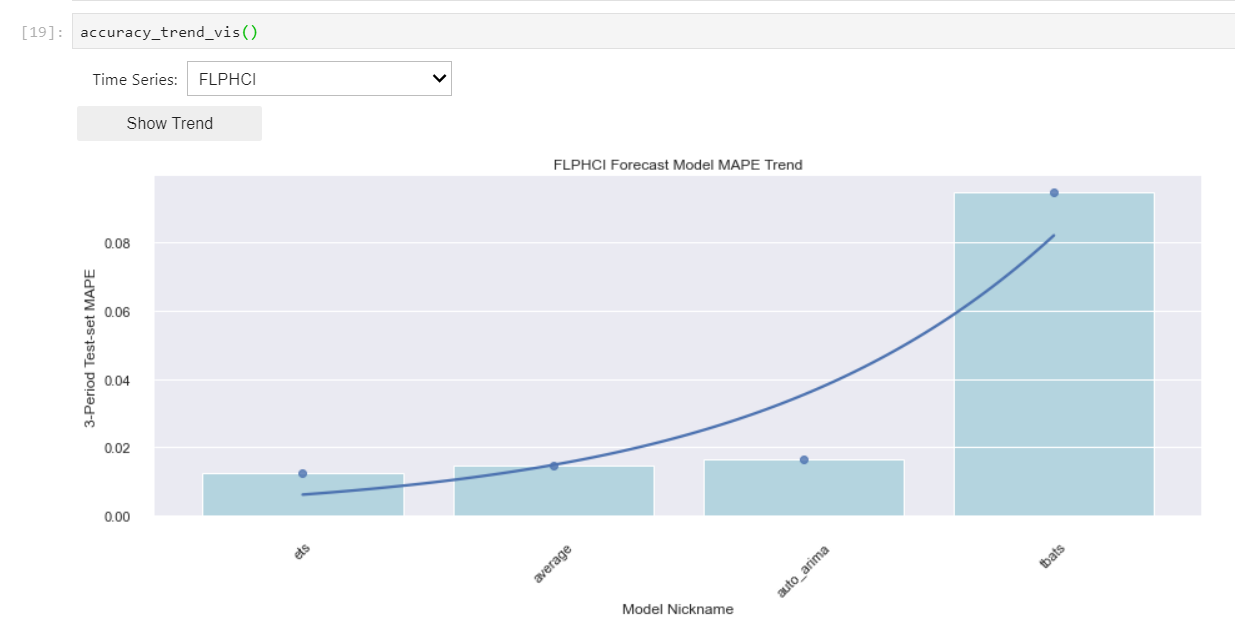The image size is (1235, 626).
Task: Click the tall tbats bar
Action: (x=1054, y=354)
